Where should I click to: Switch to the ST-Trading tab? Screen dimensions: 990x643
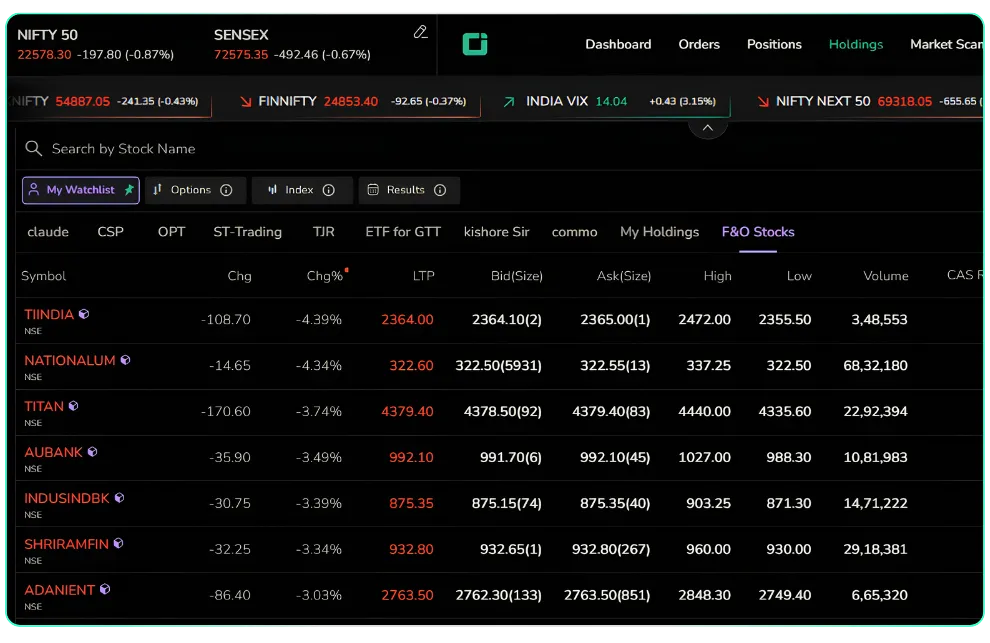[x=248, y=232]
